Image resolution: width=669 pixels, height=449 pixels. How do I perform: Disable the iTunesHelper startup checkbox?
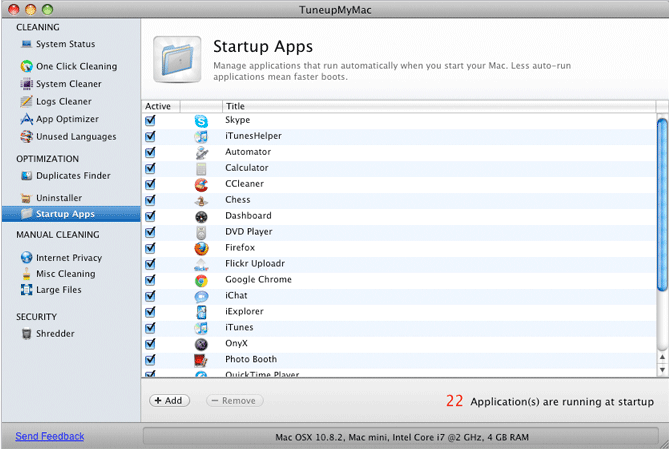150,136
